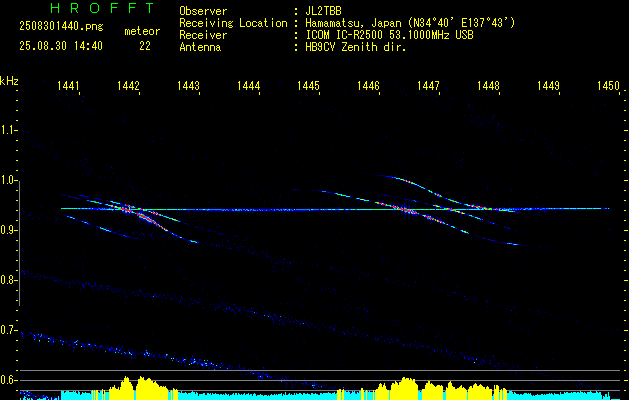629x400 pixels.
Task: Click the Hamamatsu, Japan location text
Action: coord(410,23)
